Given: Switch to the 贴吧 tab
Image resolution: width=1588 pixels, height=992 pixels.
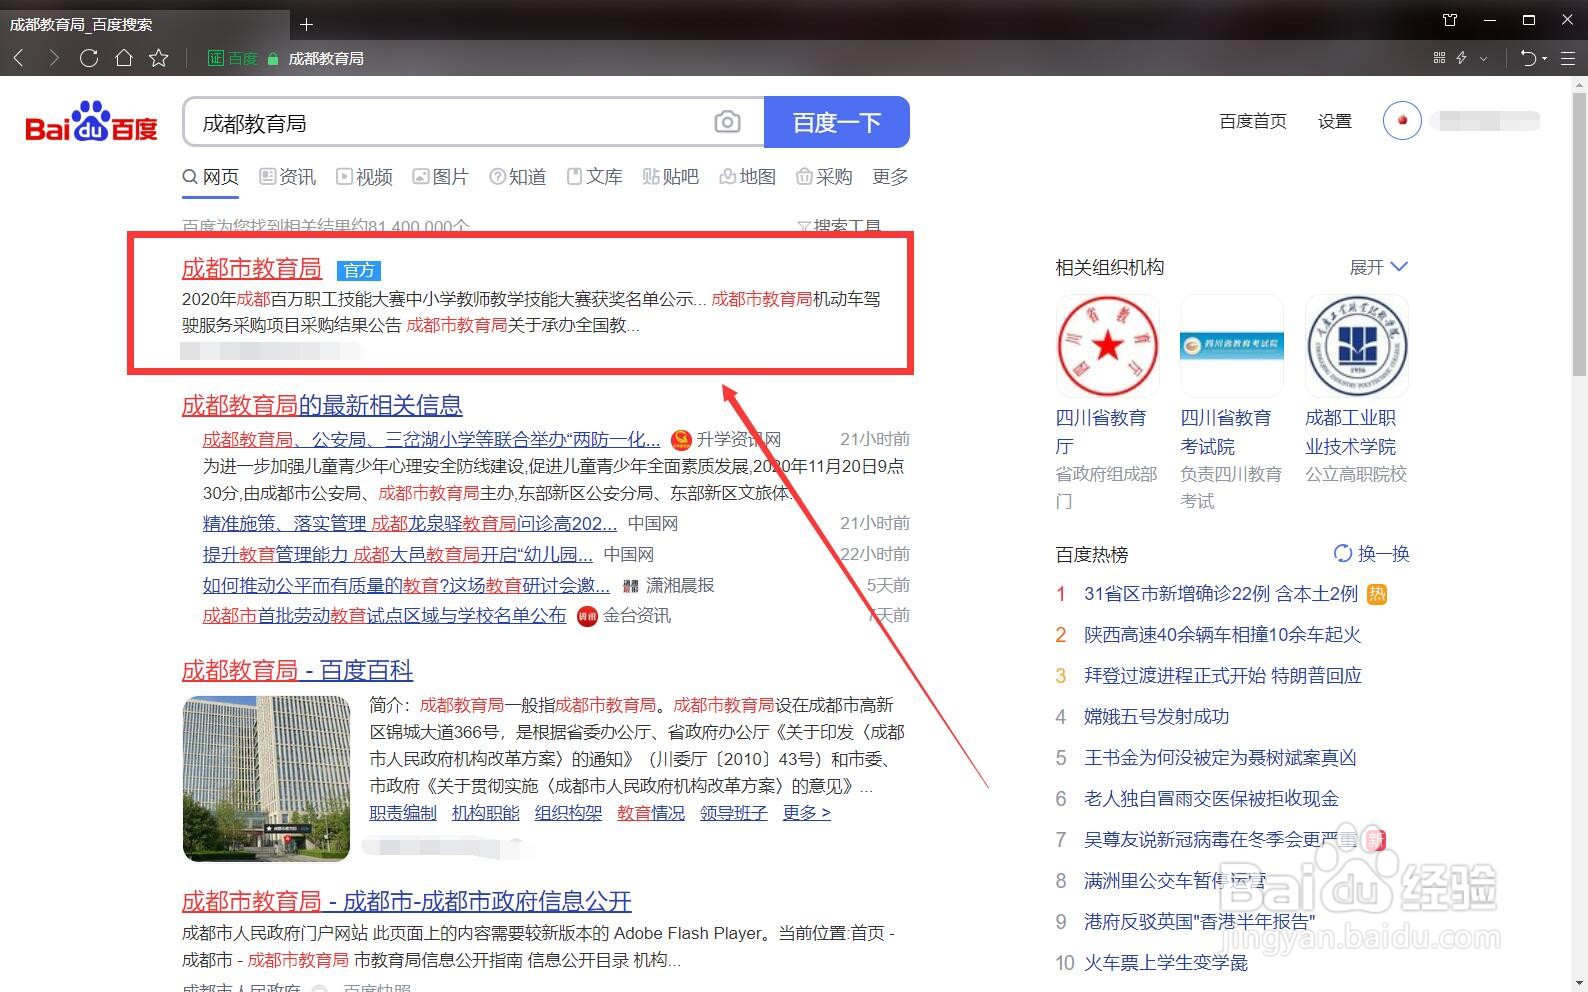Looking at the screenshot, I should tap(671, 177).
